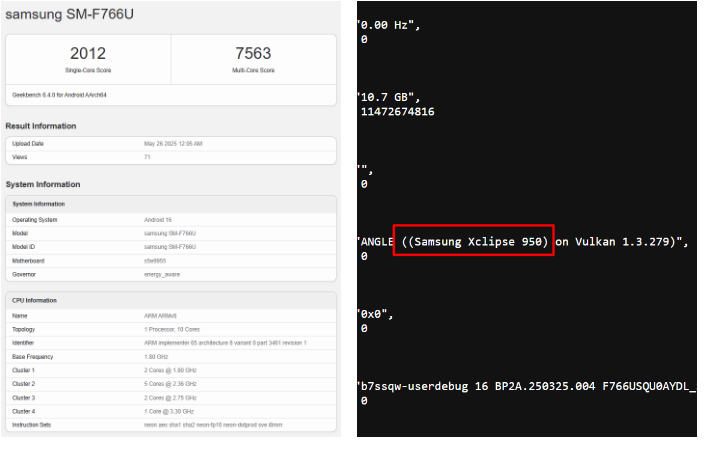The image size is (706, 451).
Task: Select the 'ARM implementer 65 architecture 8' identifier value
Action: pos(225,343)
